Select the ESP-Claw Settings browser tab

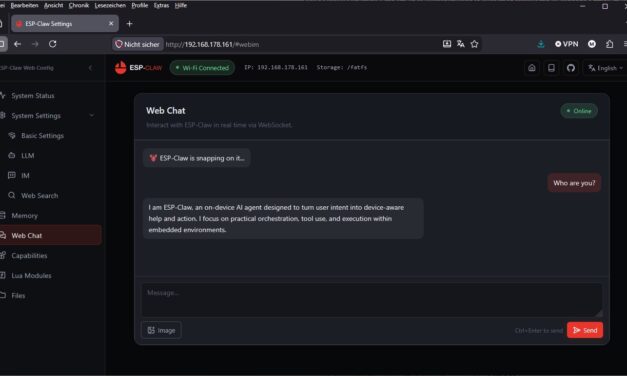[x=65, y=24]
